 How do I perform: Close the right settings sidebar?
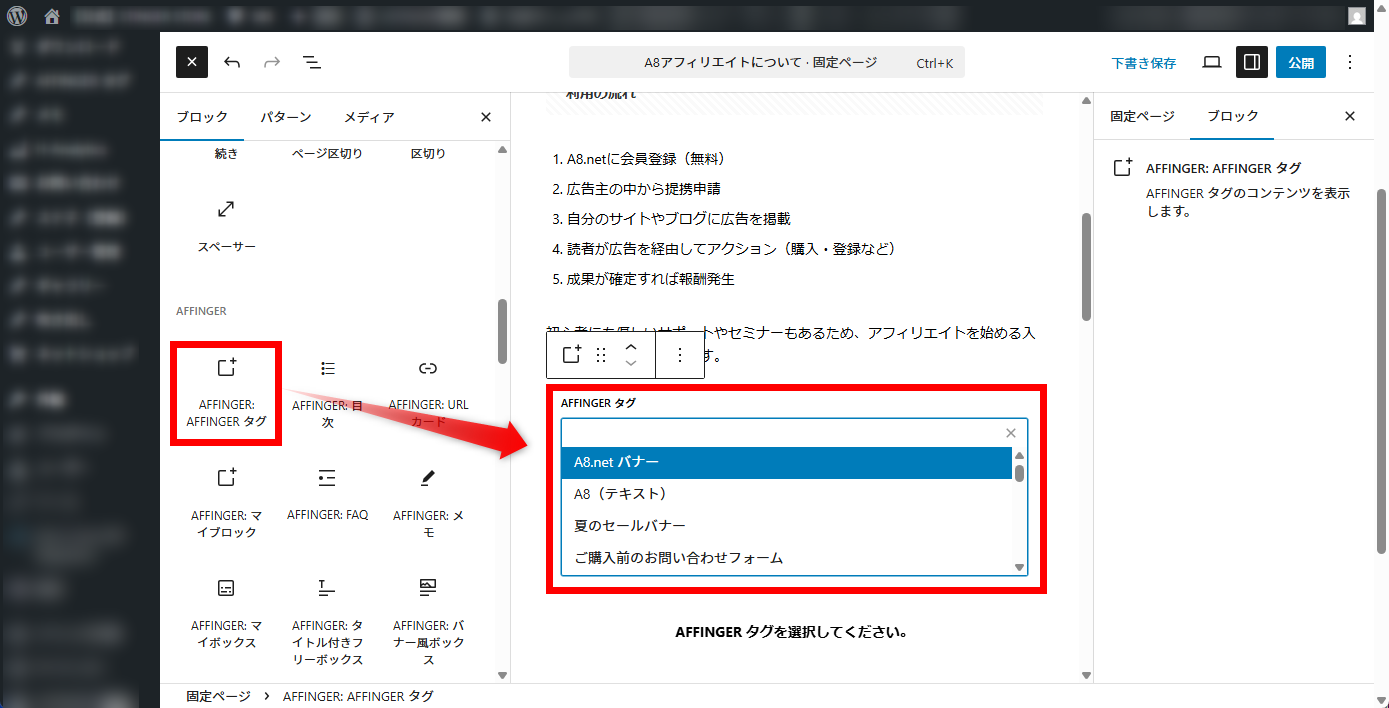(x=1350, y=116)
